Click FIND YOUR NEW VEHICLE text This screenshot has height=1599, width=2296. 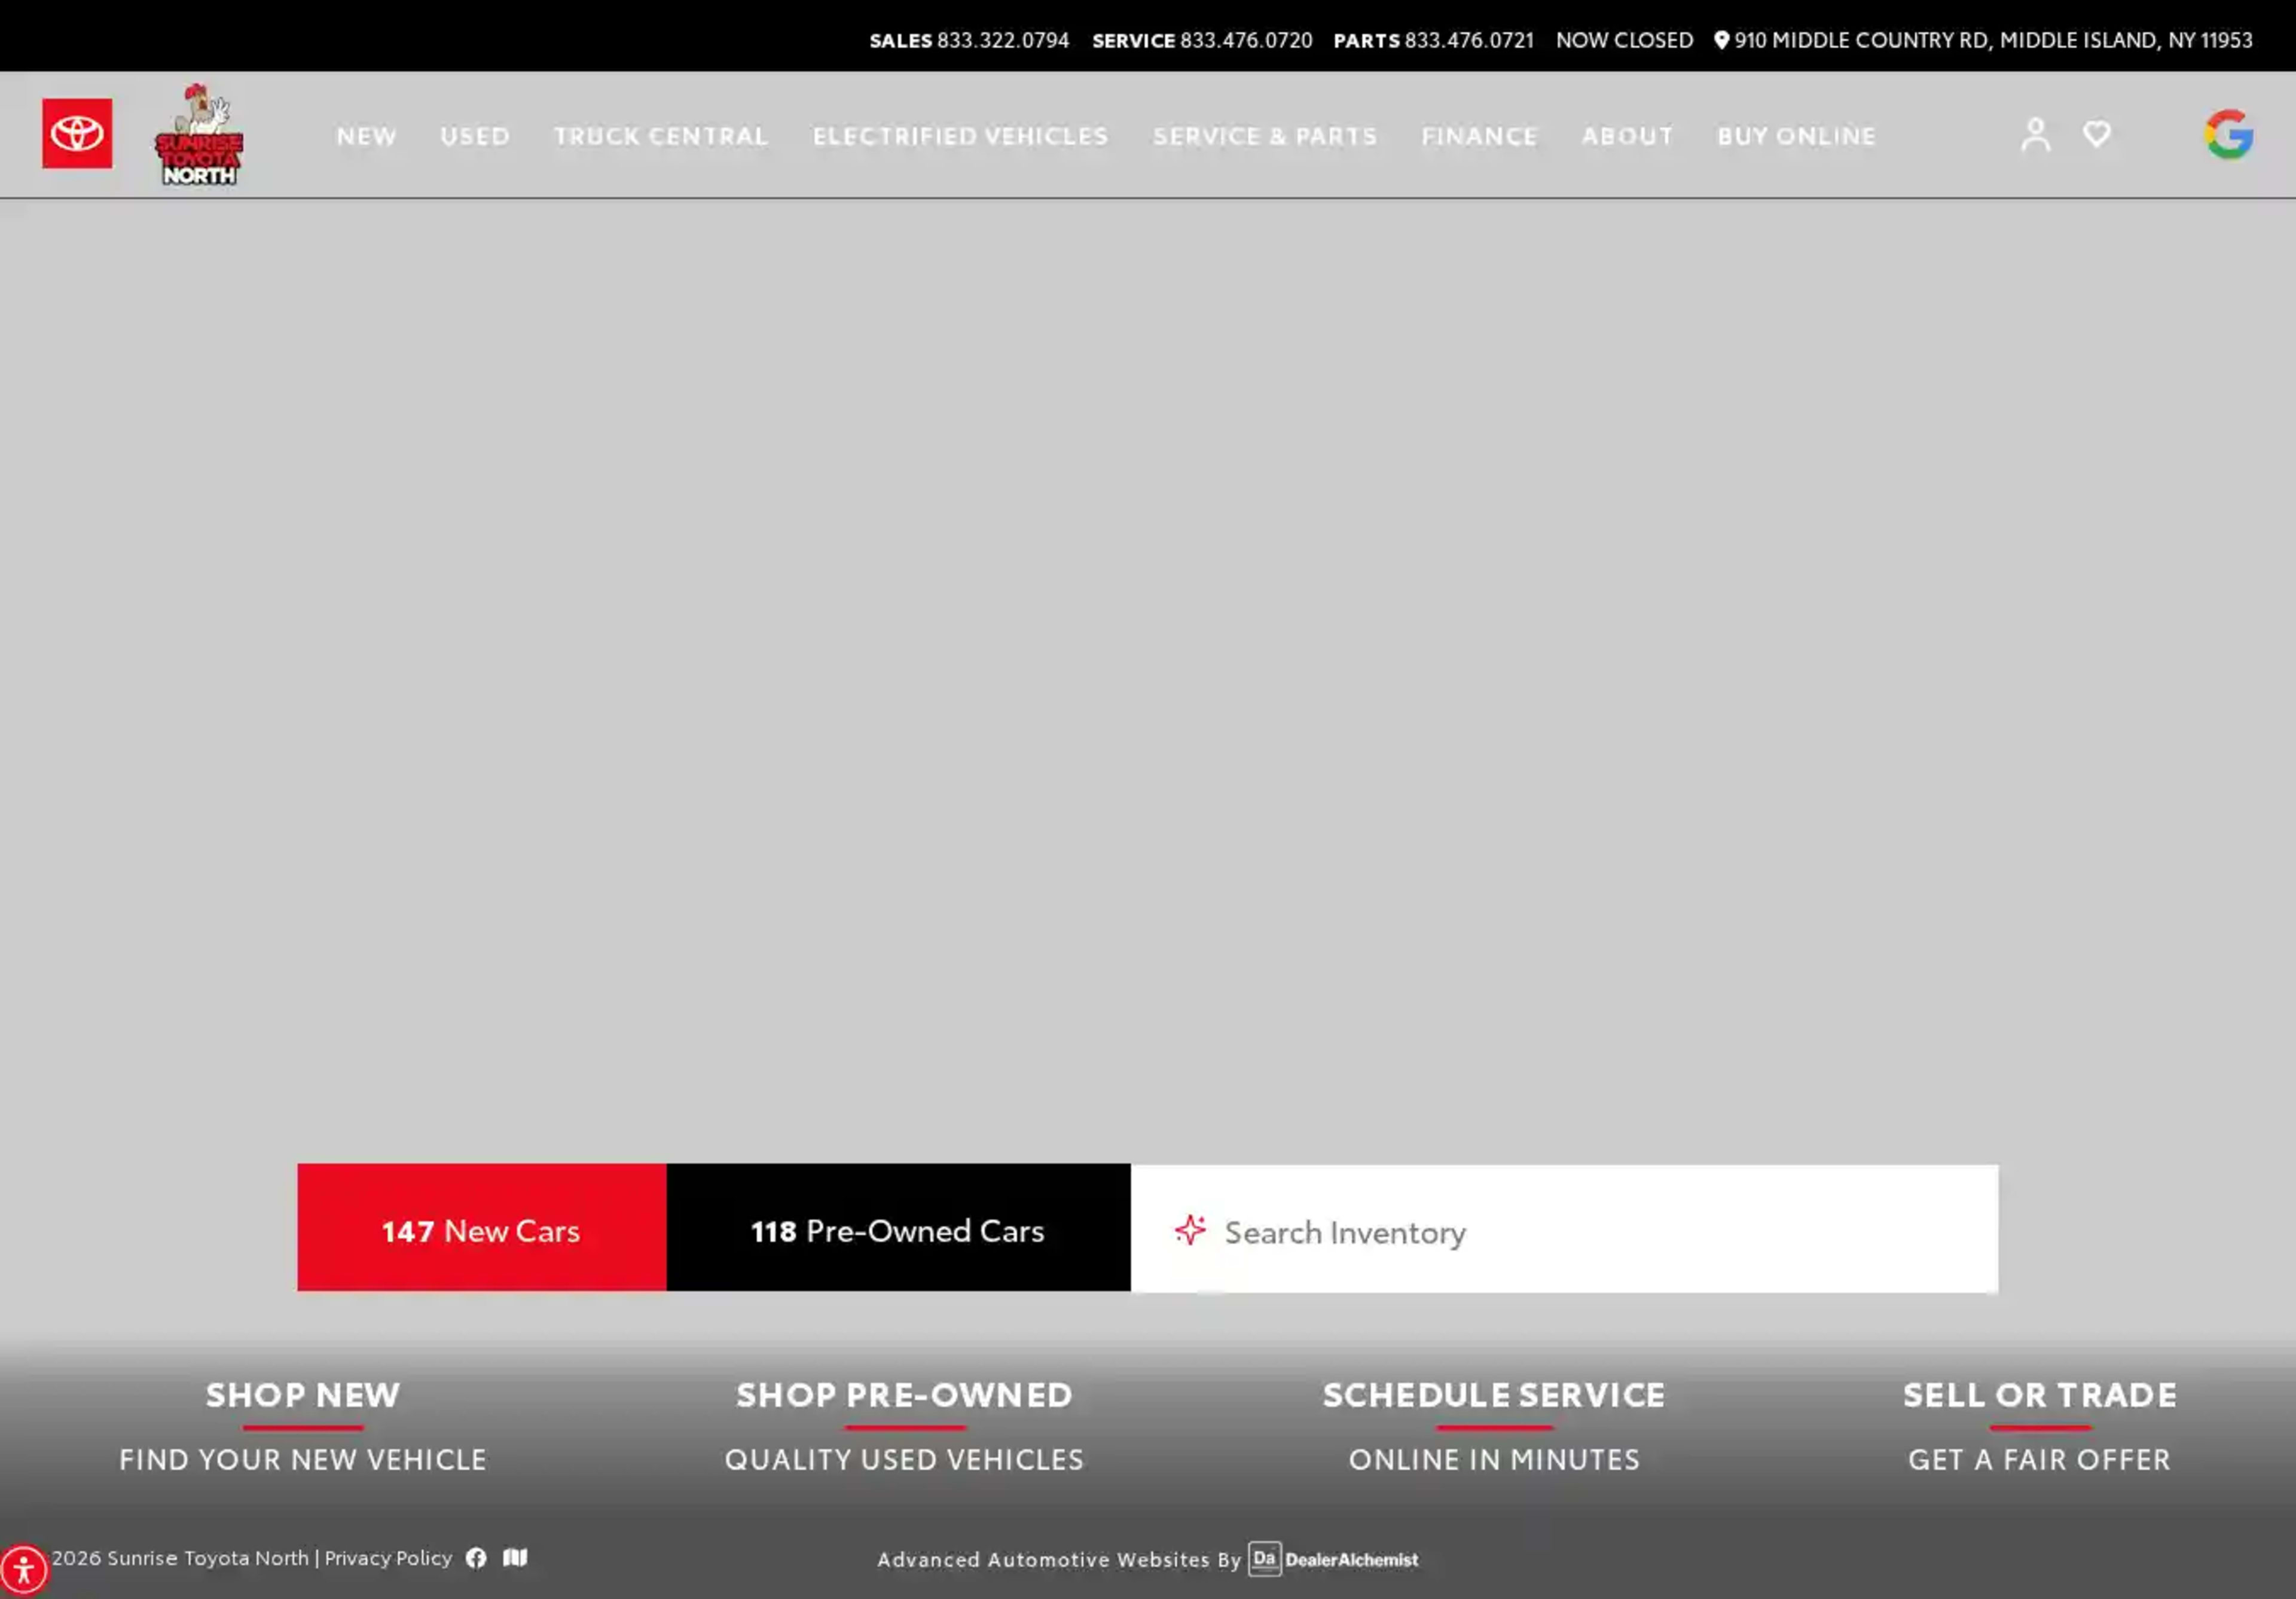point(303,1459)
